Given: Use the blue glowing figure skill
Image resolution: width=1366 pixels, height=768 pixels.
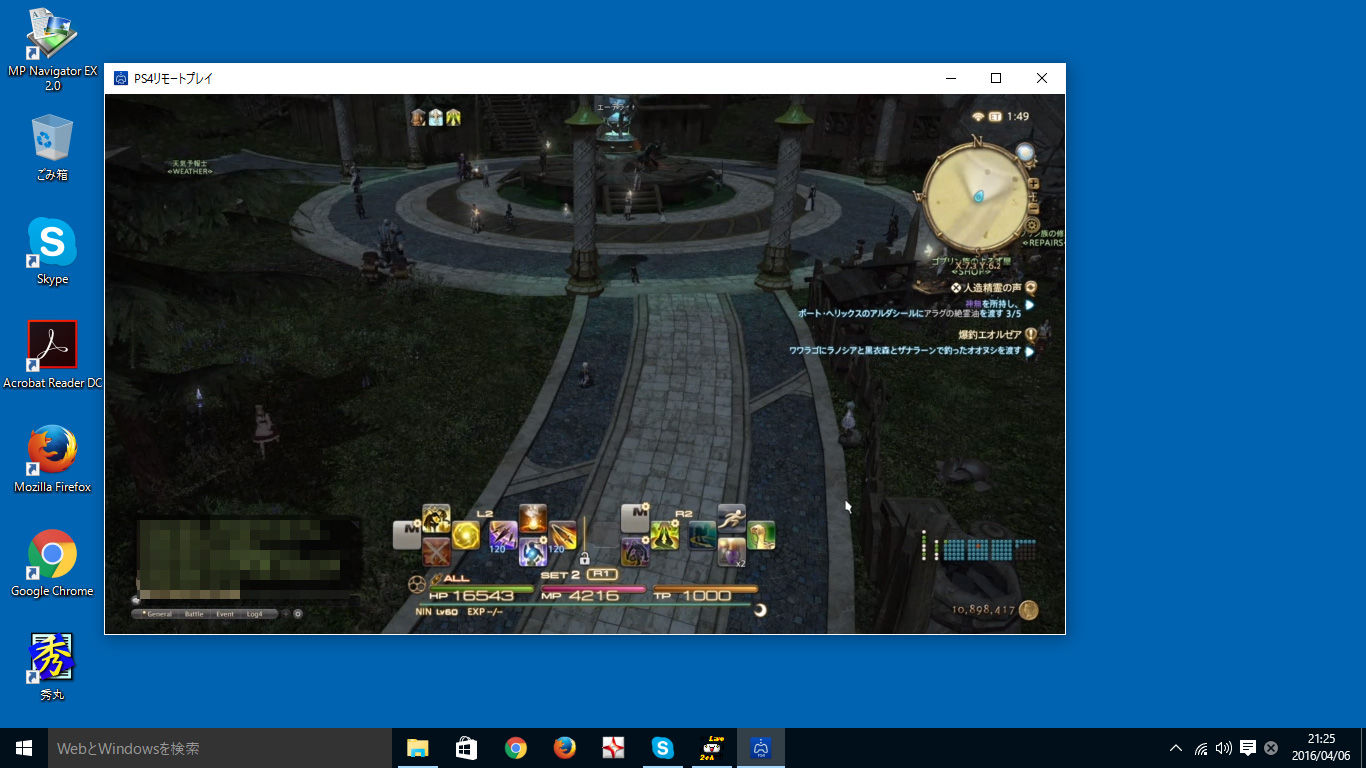Looking at the screenshot, I should point(532,551).
